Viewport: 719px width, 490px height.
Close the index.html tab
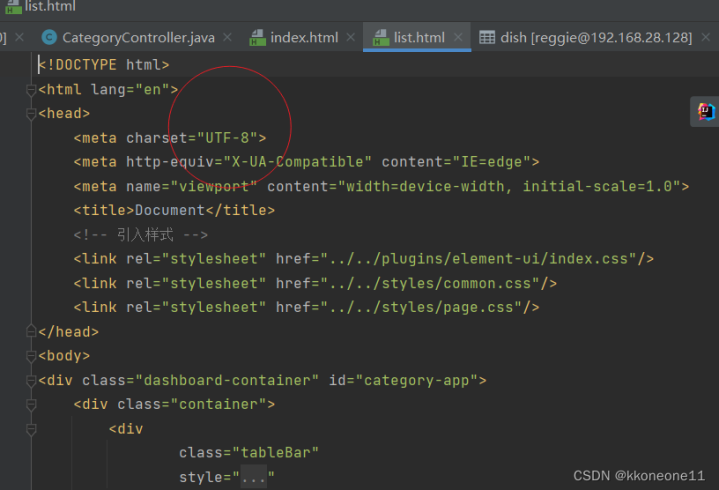[x=350, y=37]
